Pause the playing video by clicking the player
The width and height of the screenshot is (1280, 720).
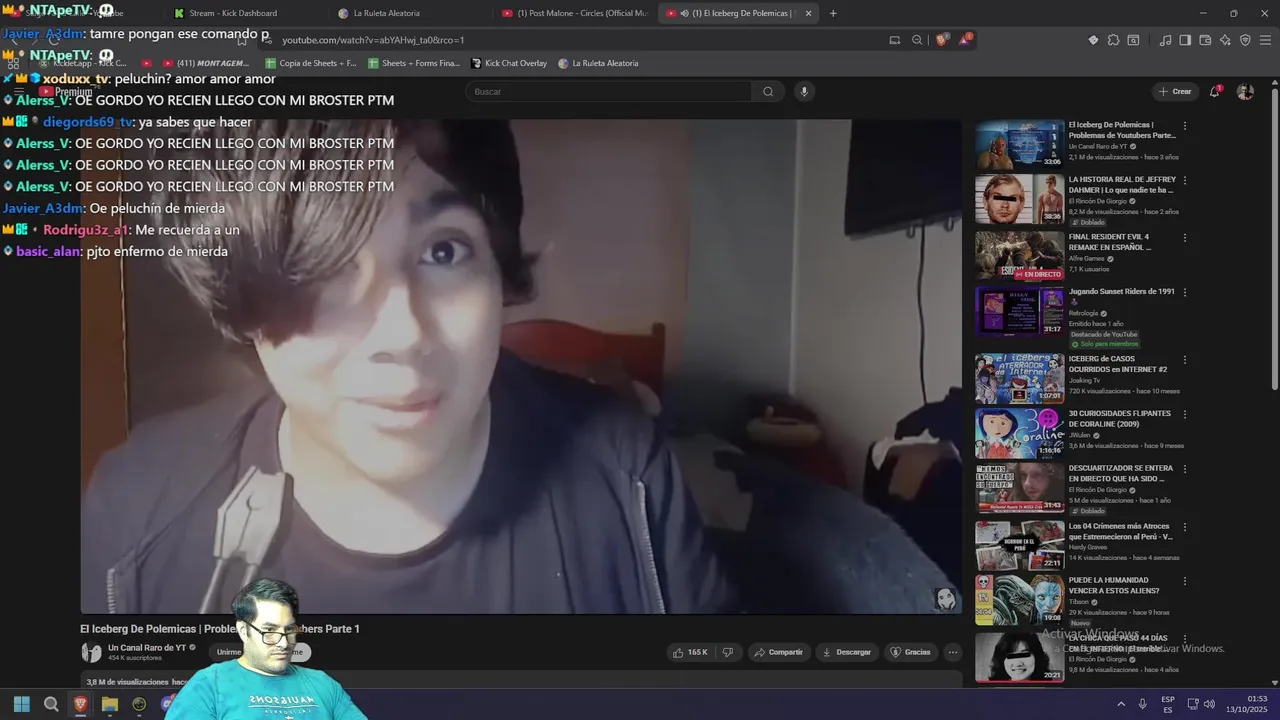coord(521,366)
